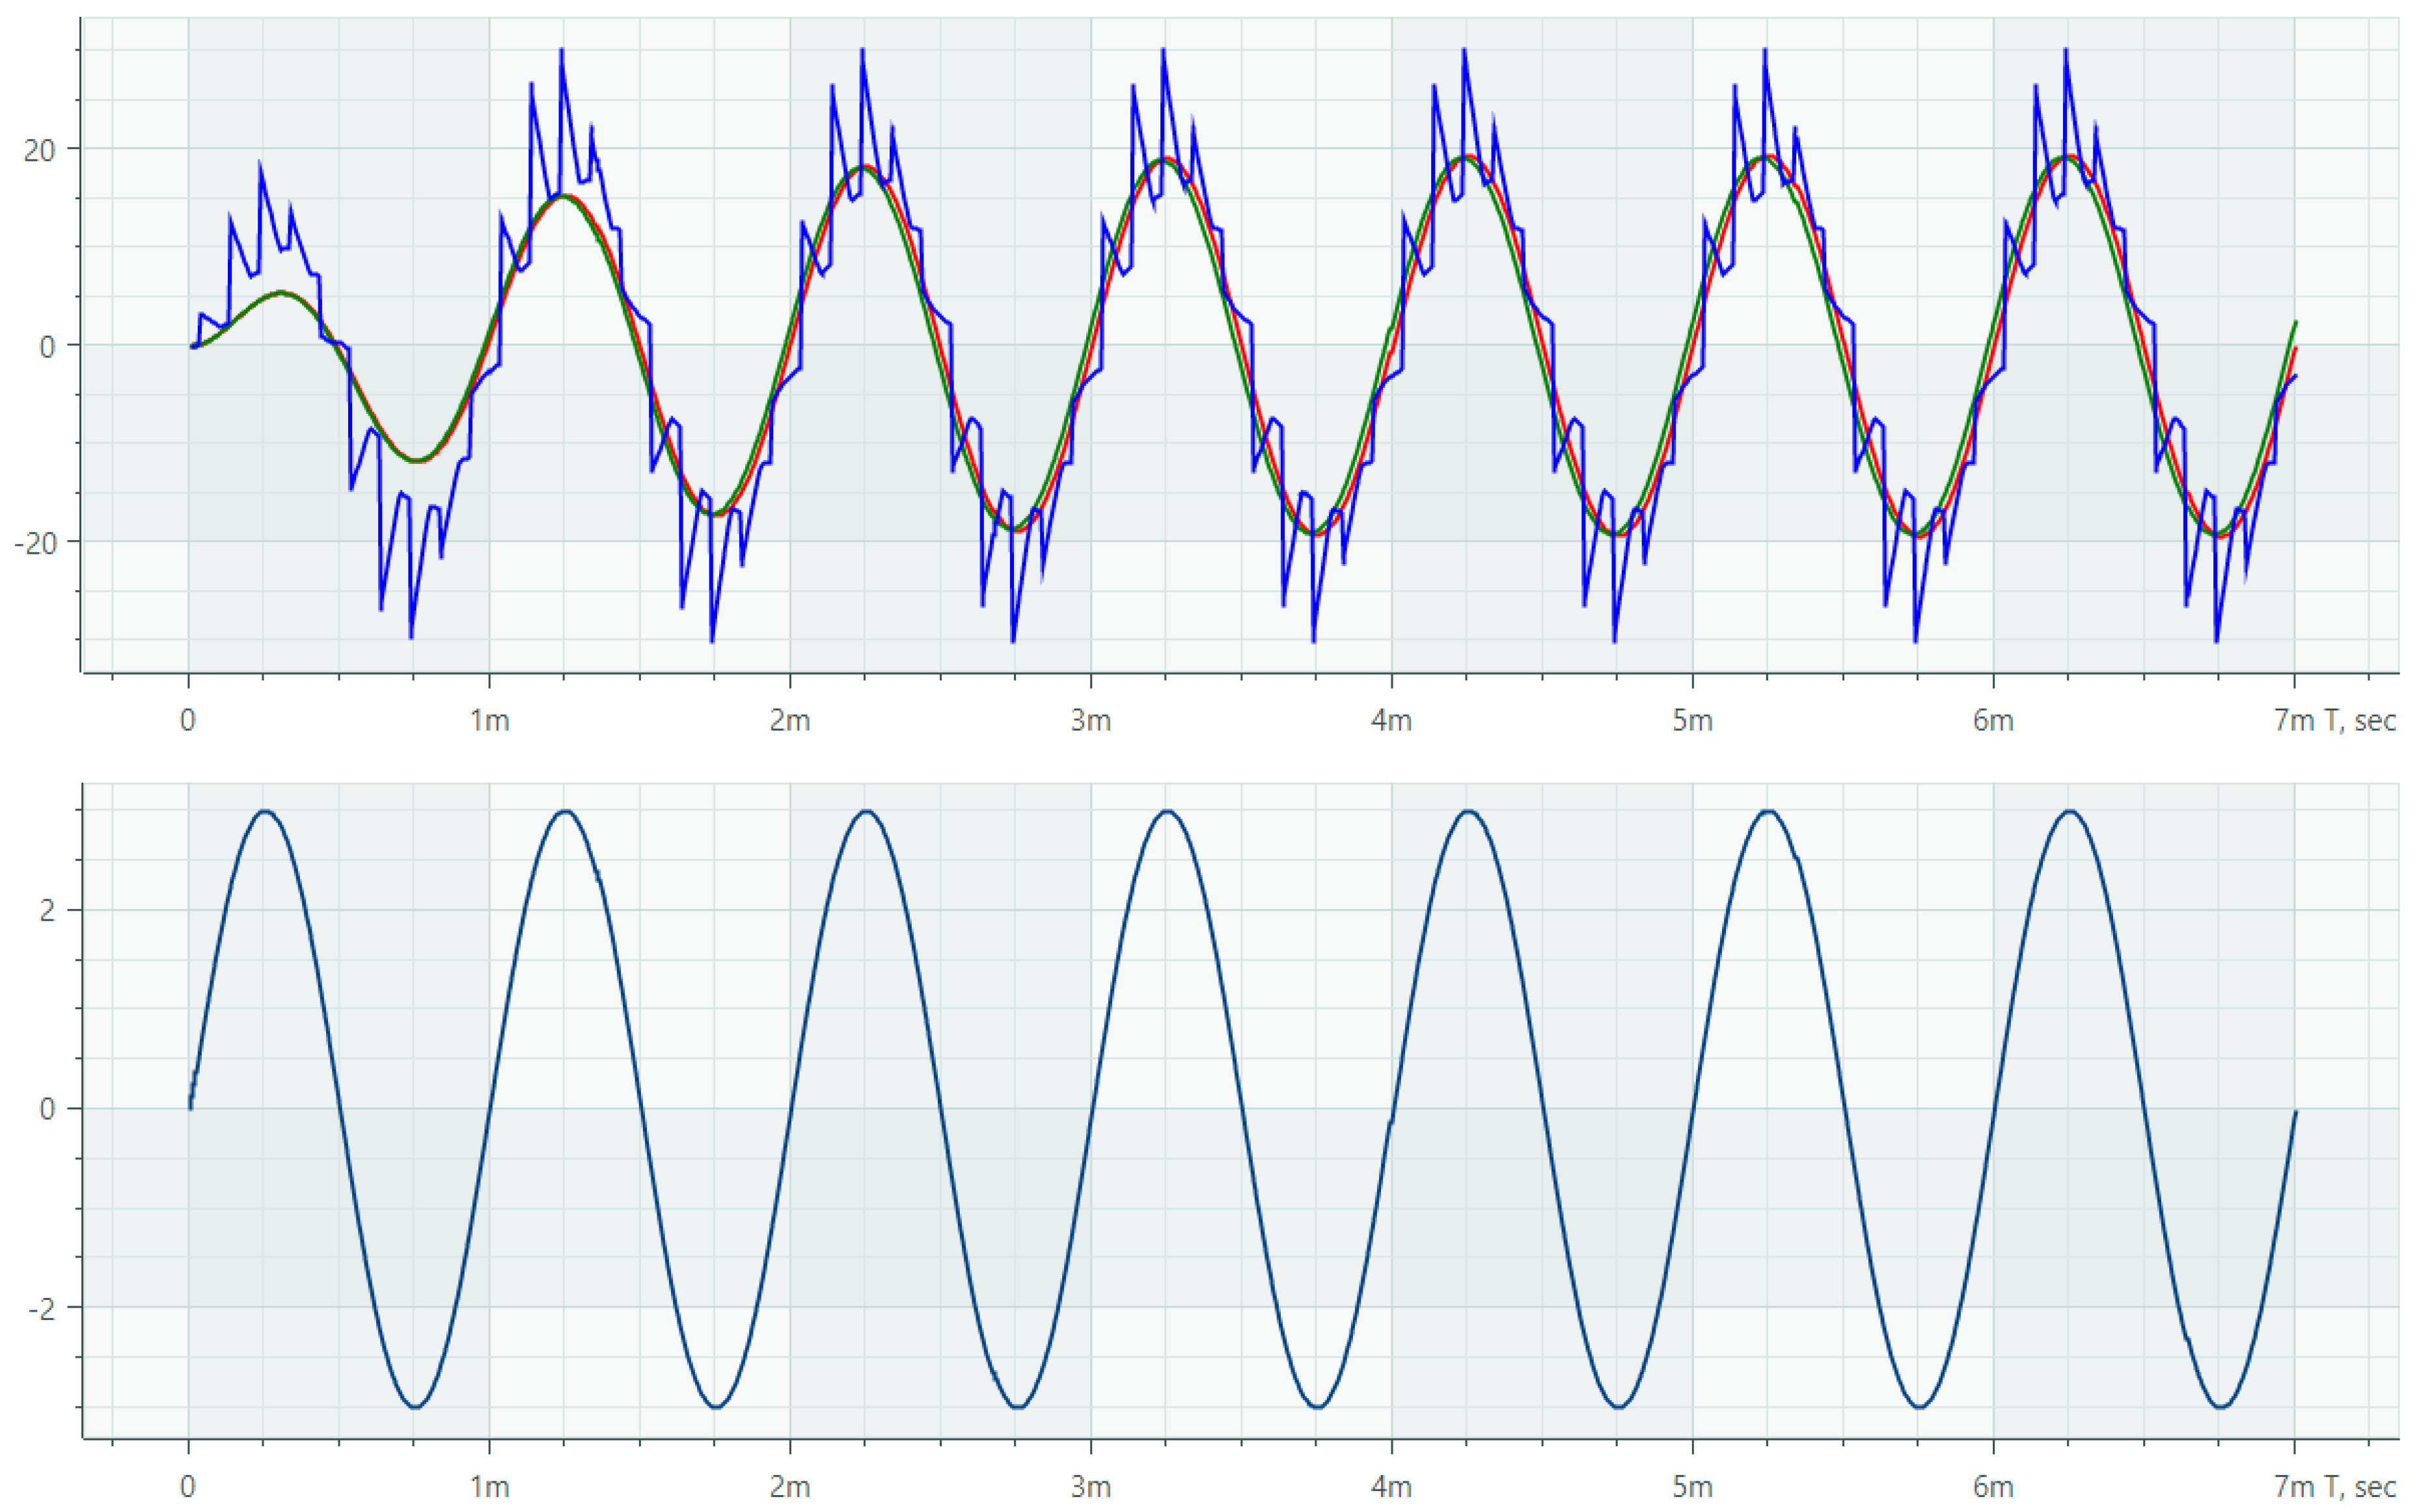Click the -20 label on top chart's y-axis
Viewport: 2419px width, 1512px height.
[36, 542]
